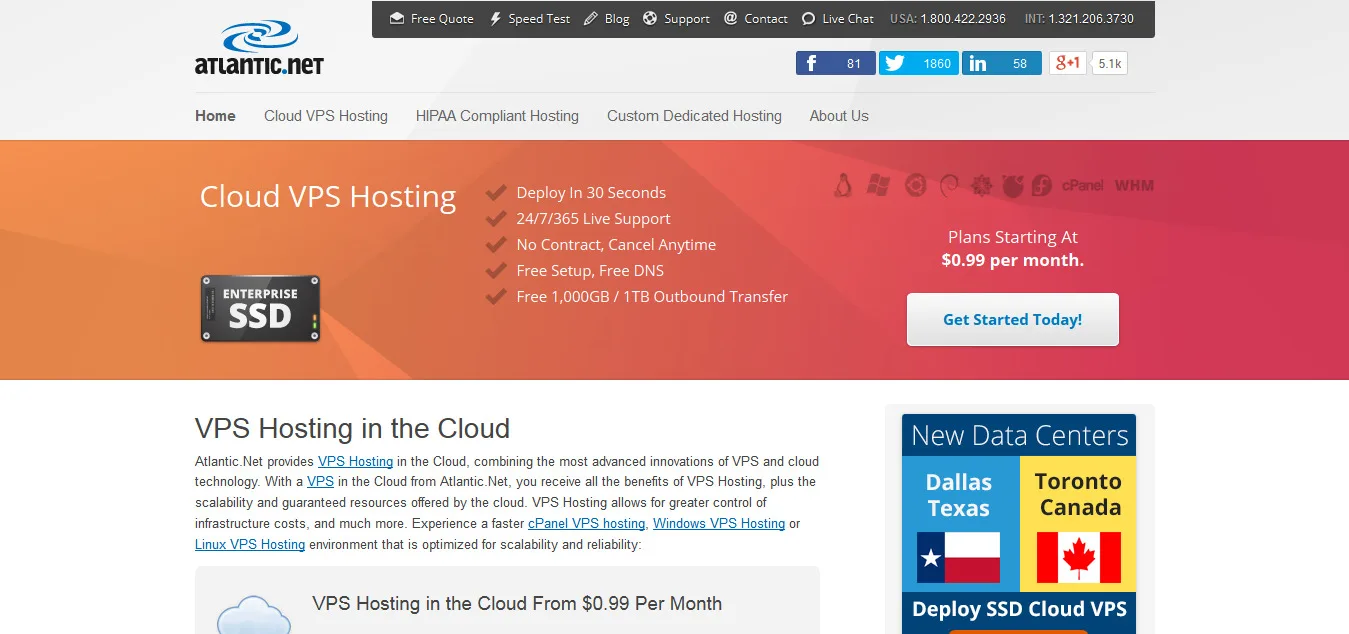The image size is (1349, 634).
Task: Click the Canada flag image
Action: pos(1078,557)
